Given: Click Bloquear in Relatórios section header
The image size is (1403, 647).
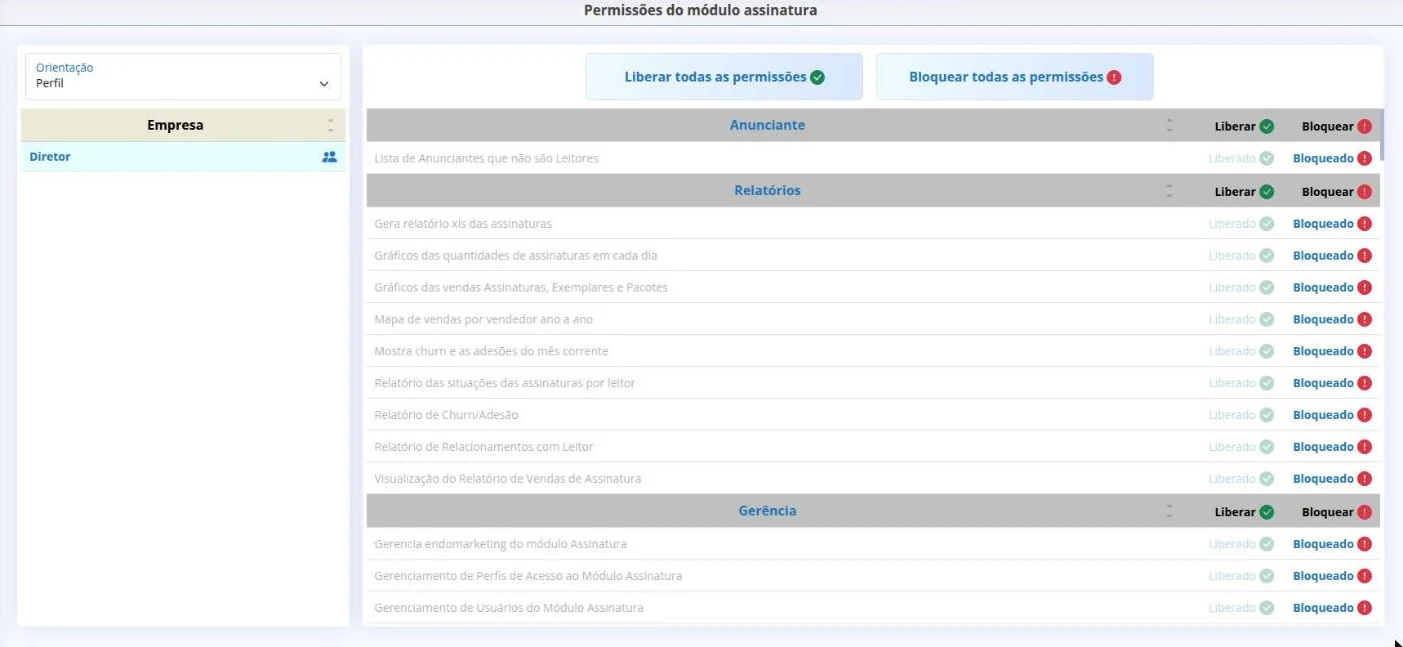Looking at the screenshot, I should pyautogui.click(x=1336, y=191).
